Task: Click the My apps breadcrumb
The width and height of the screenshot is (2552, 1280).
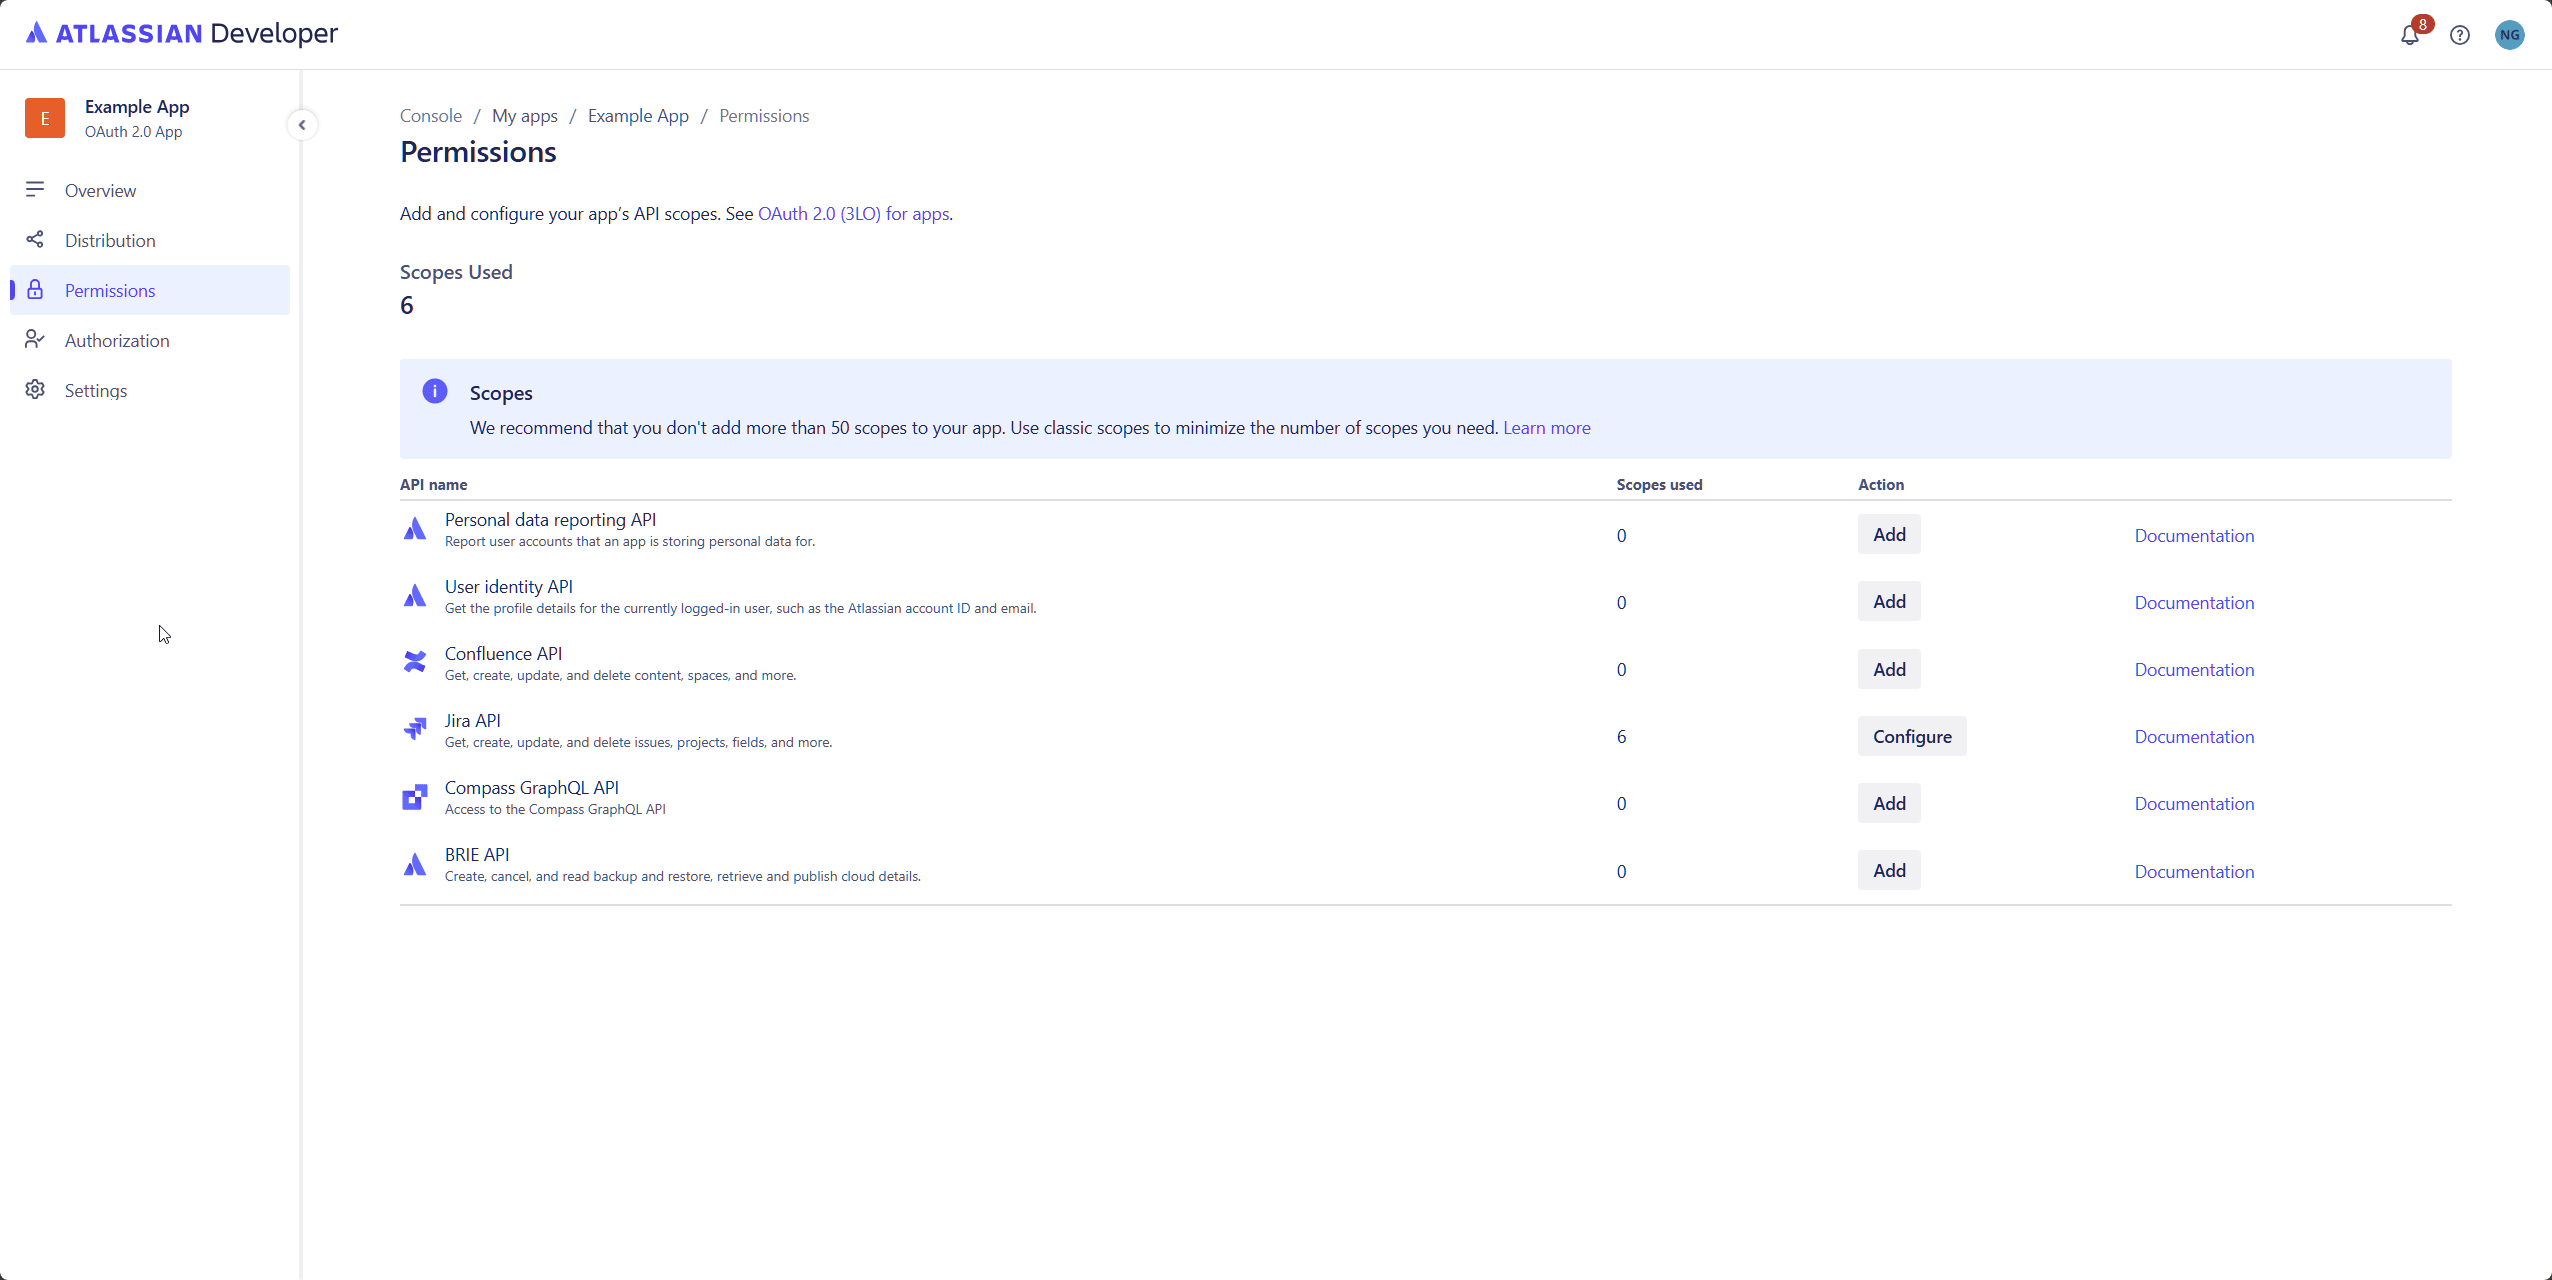Action: click(524, 115)
